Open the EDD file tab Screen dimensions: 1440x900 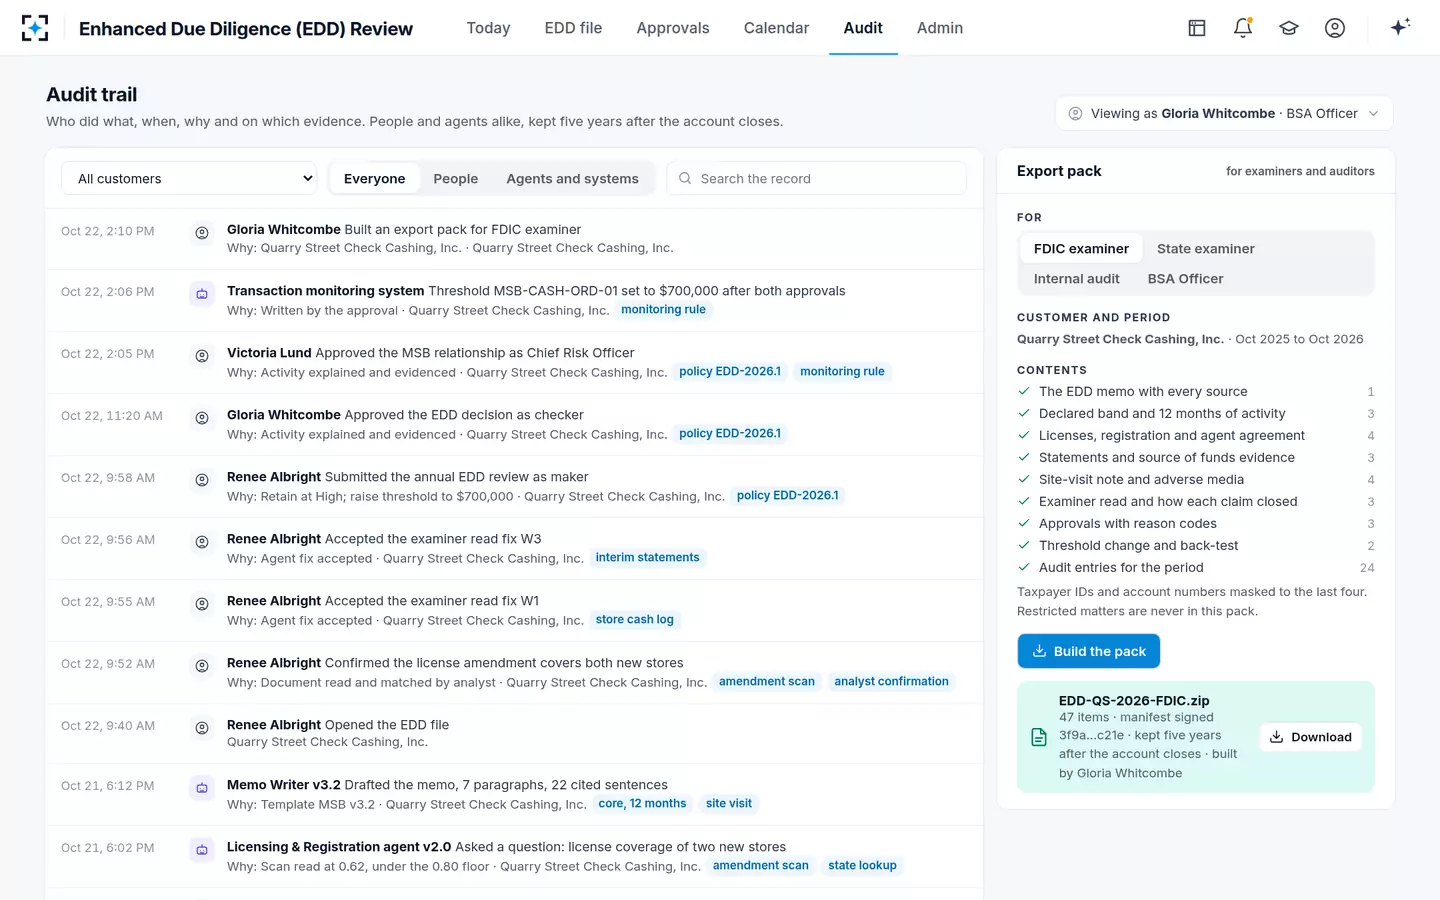pos(573,28)
